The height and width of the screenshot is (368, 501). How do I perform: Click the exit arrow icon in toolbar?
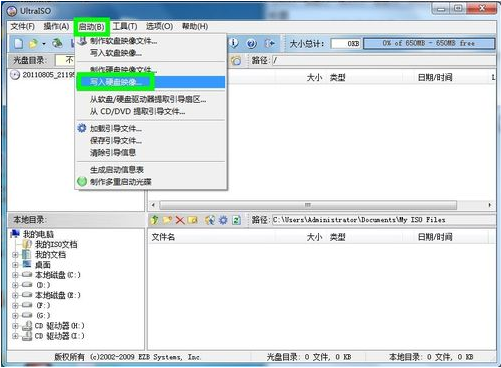269,43
